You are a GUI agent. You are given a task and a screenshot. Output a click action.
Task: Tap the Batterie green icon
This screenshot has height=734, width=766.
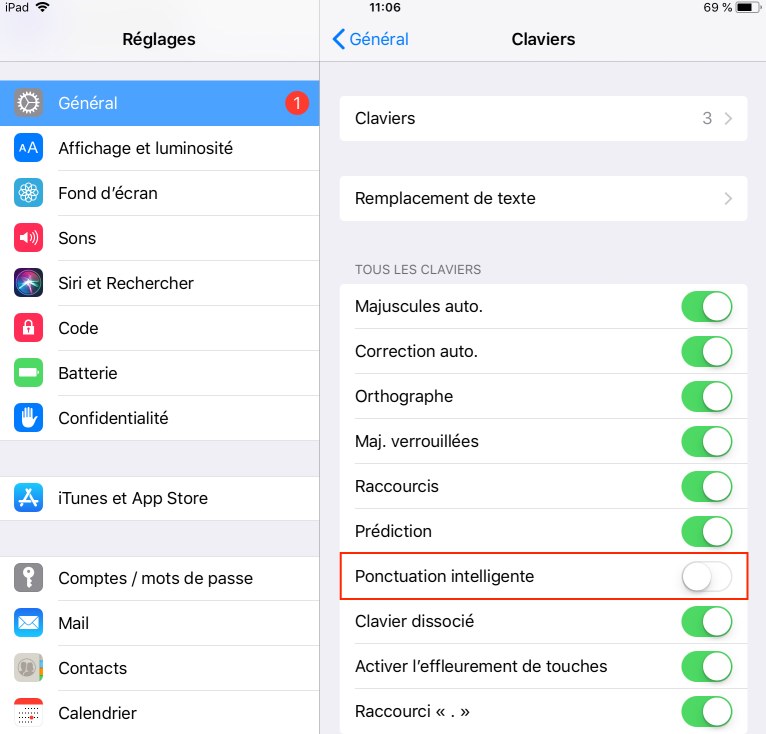(28, 372)
